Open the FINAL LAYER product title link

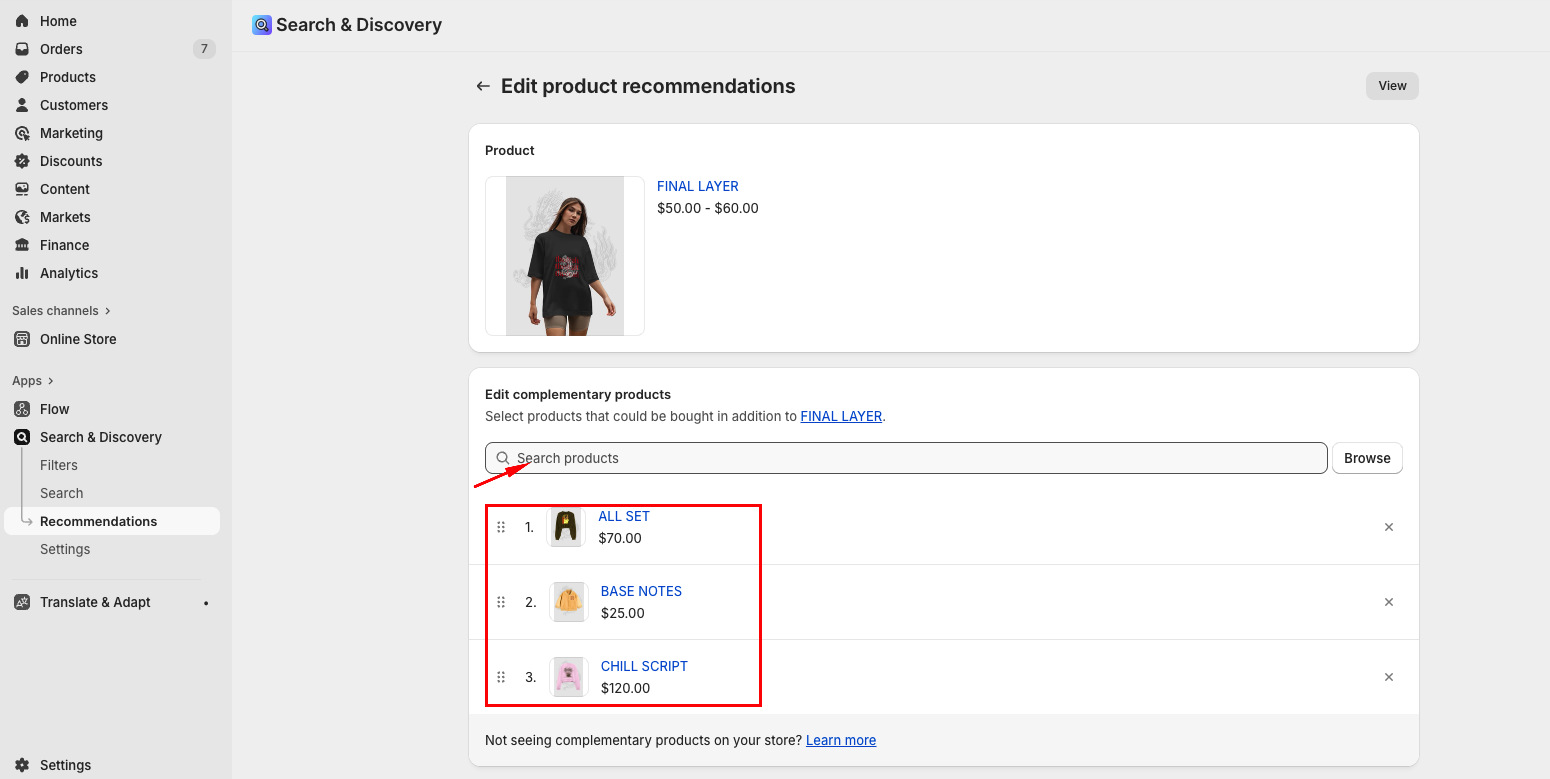[x=698, y=186]
